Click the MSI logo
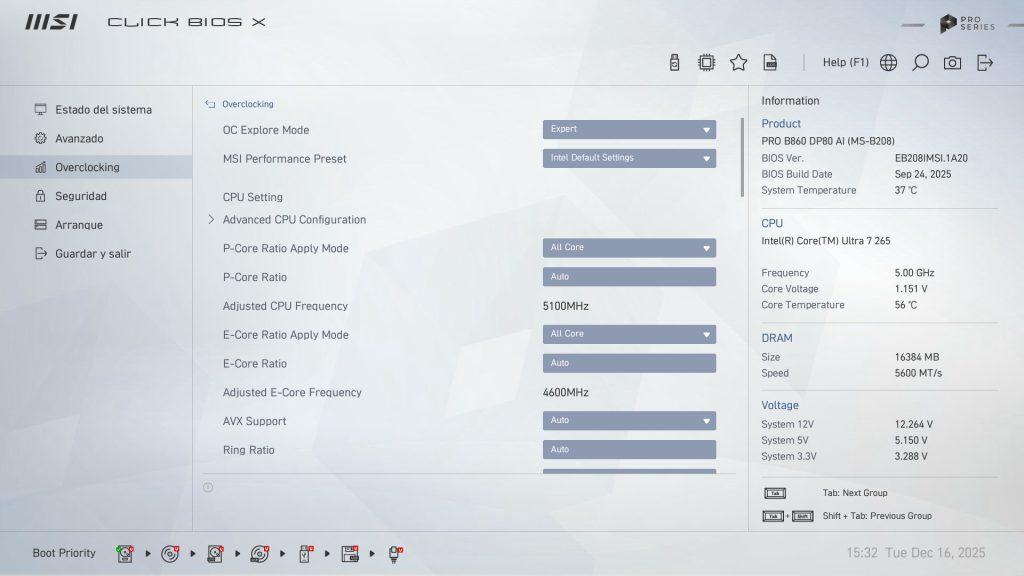Image resolution: width=1024 pixels, height=576 pixels. pos(52,22)
